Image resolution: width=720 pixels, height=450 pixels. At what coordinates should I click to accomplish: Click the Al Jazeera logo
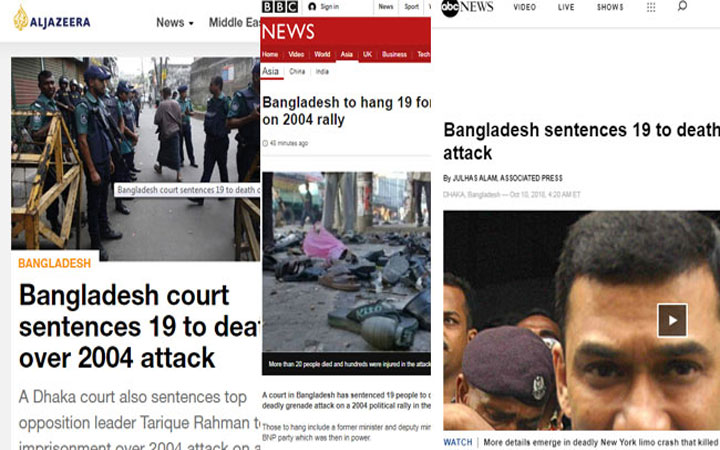point(51,18)
